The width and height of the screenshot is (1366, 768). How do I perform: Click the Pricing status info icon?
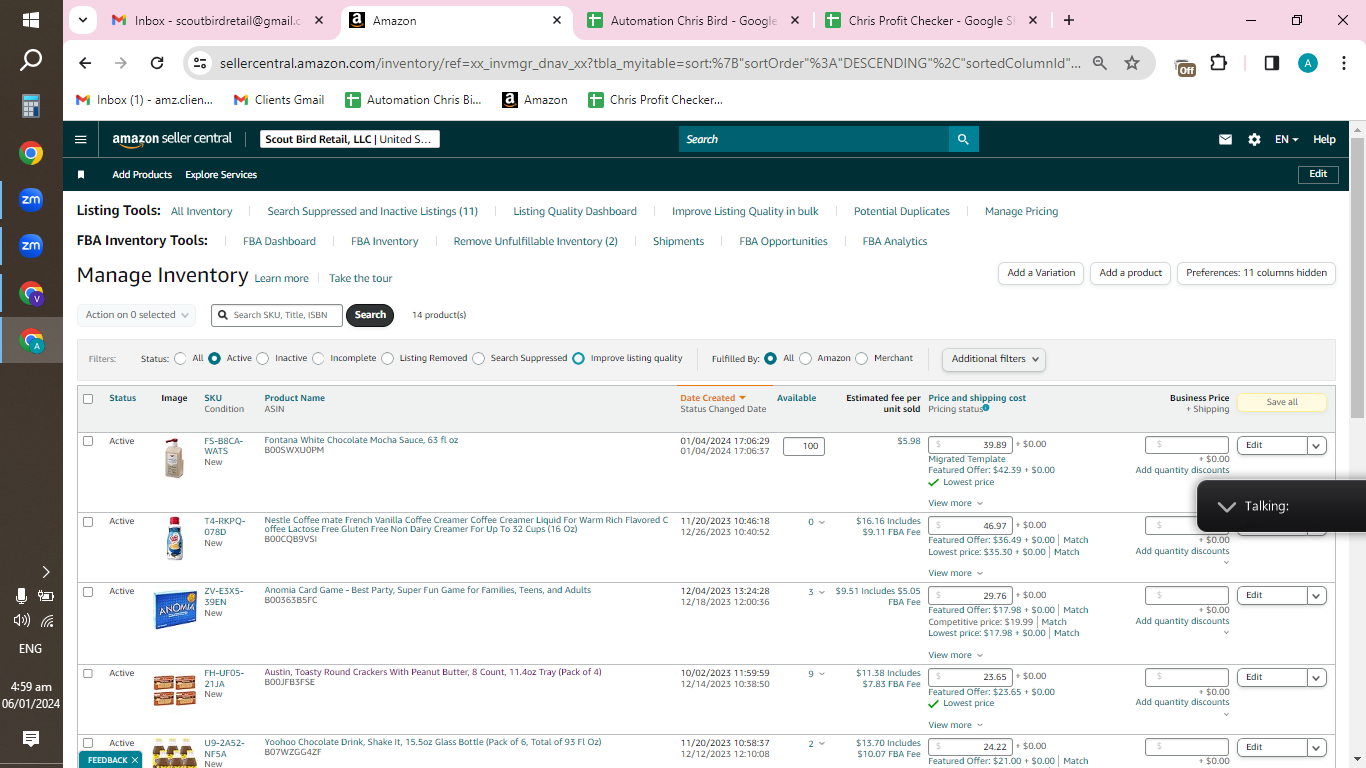[x=986, y=408]
